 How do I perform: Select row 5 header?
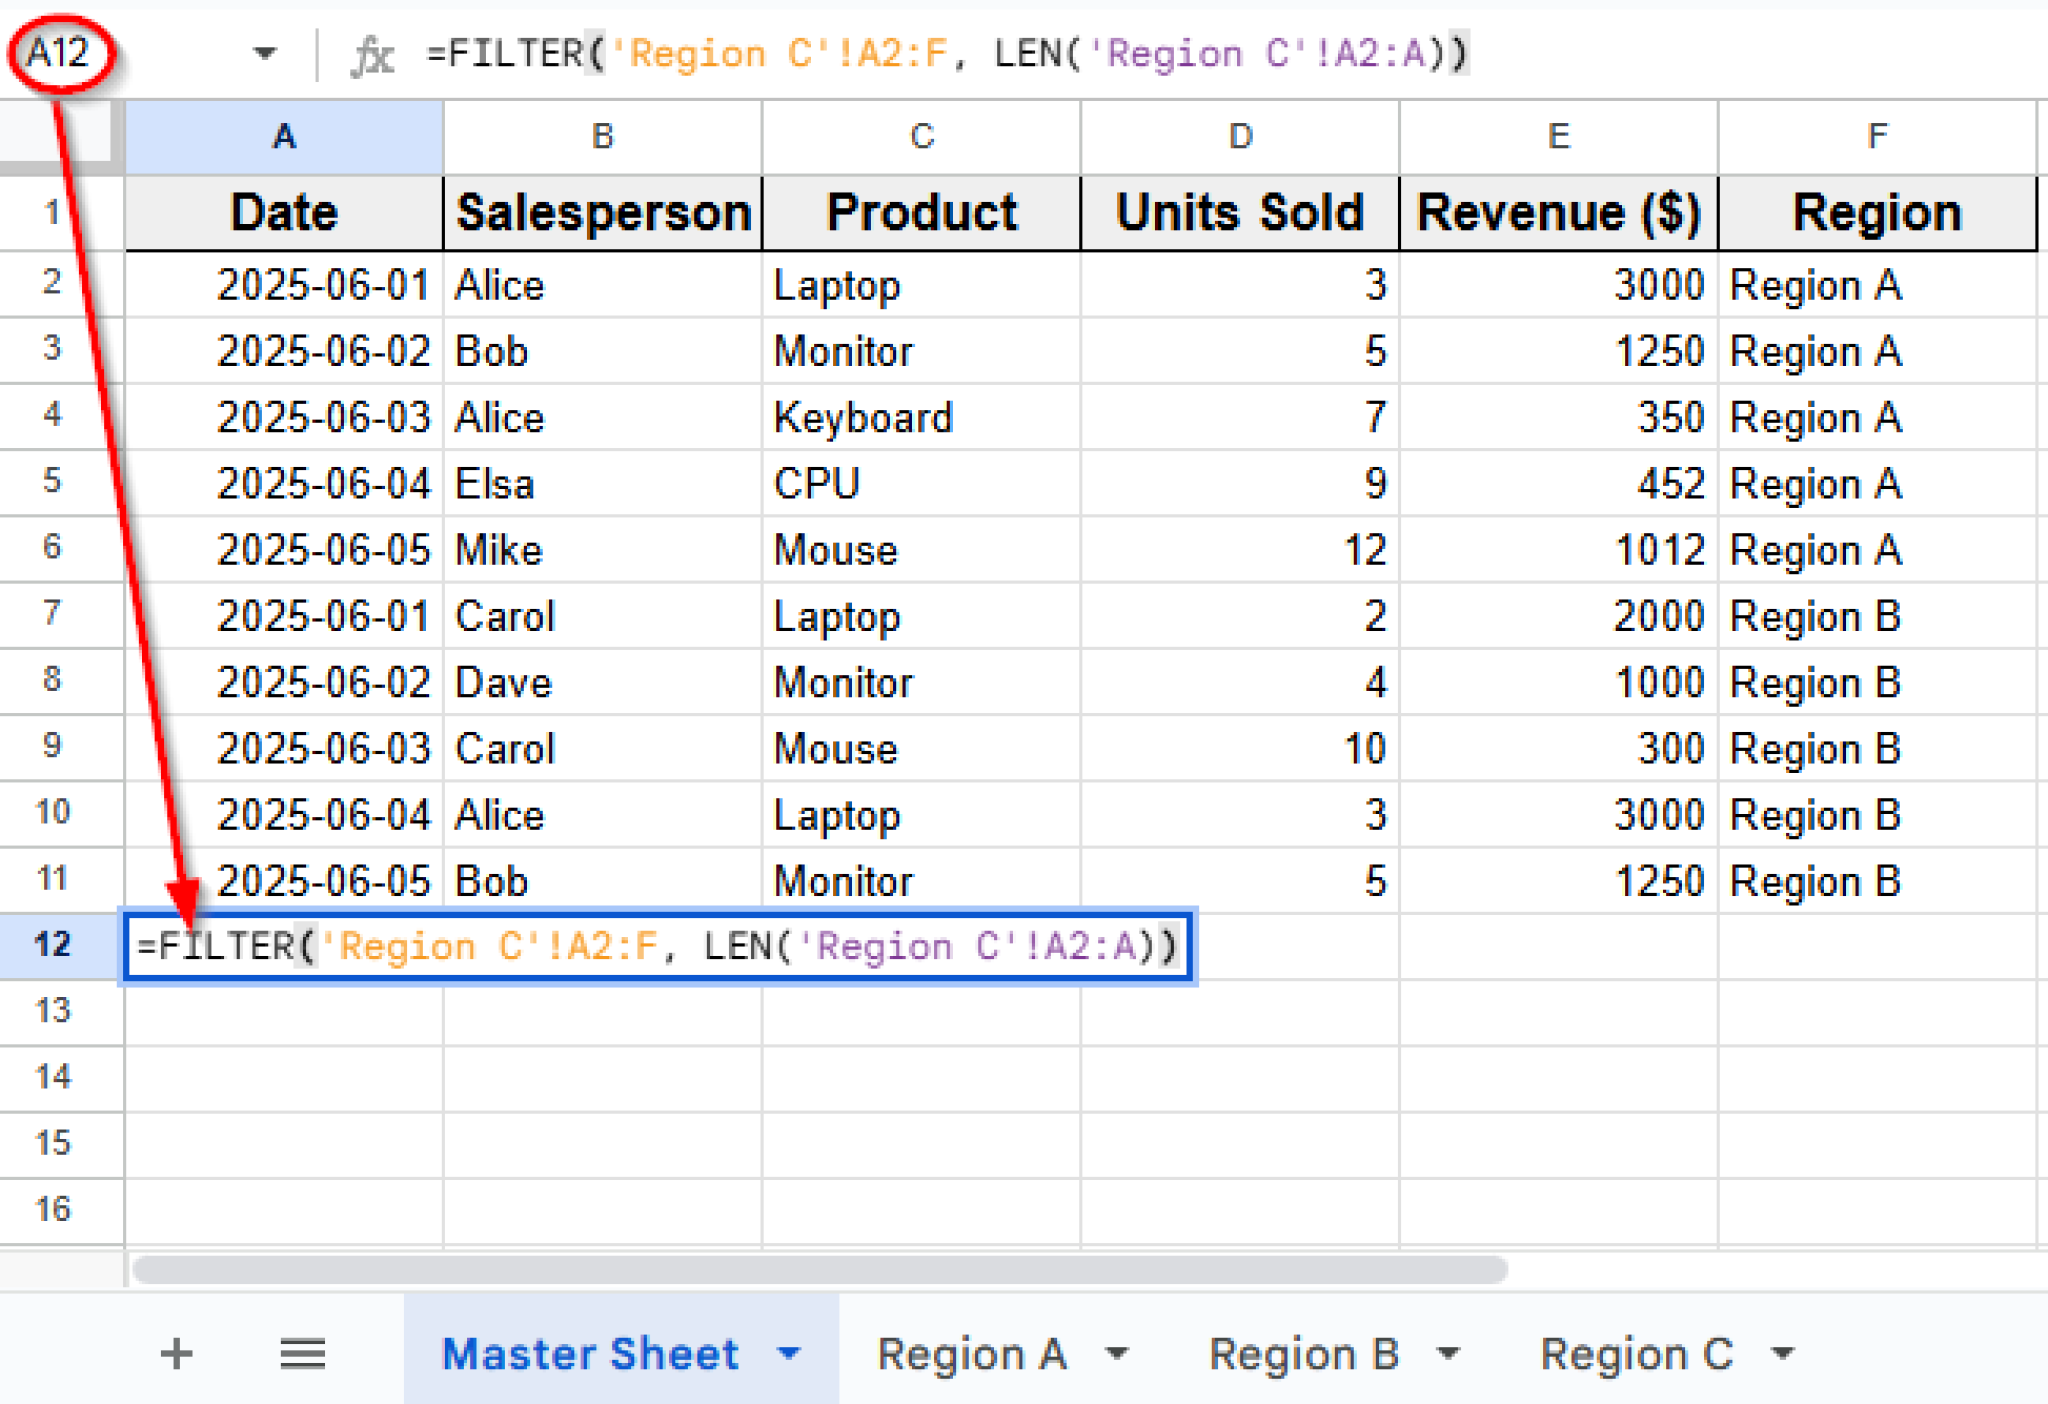(x=52, y=482)
